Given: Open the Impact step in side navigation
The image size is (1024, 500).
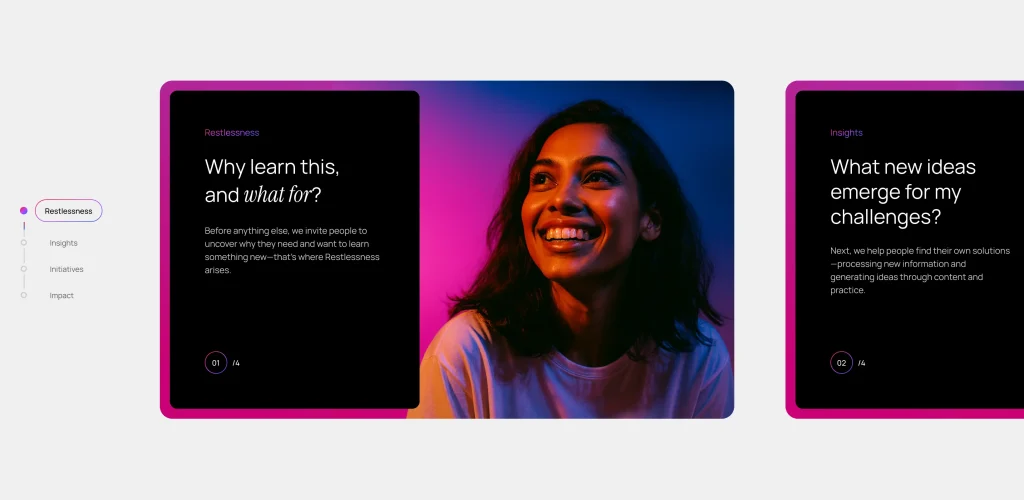Looking at the screenshot, I should click(x=61, y=295).
